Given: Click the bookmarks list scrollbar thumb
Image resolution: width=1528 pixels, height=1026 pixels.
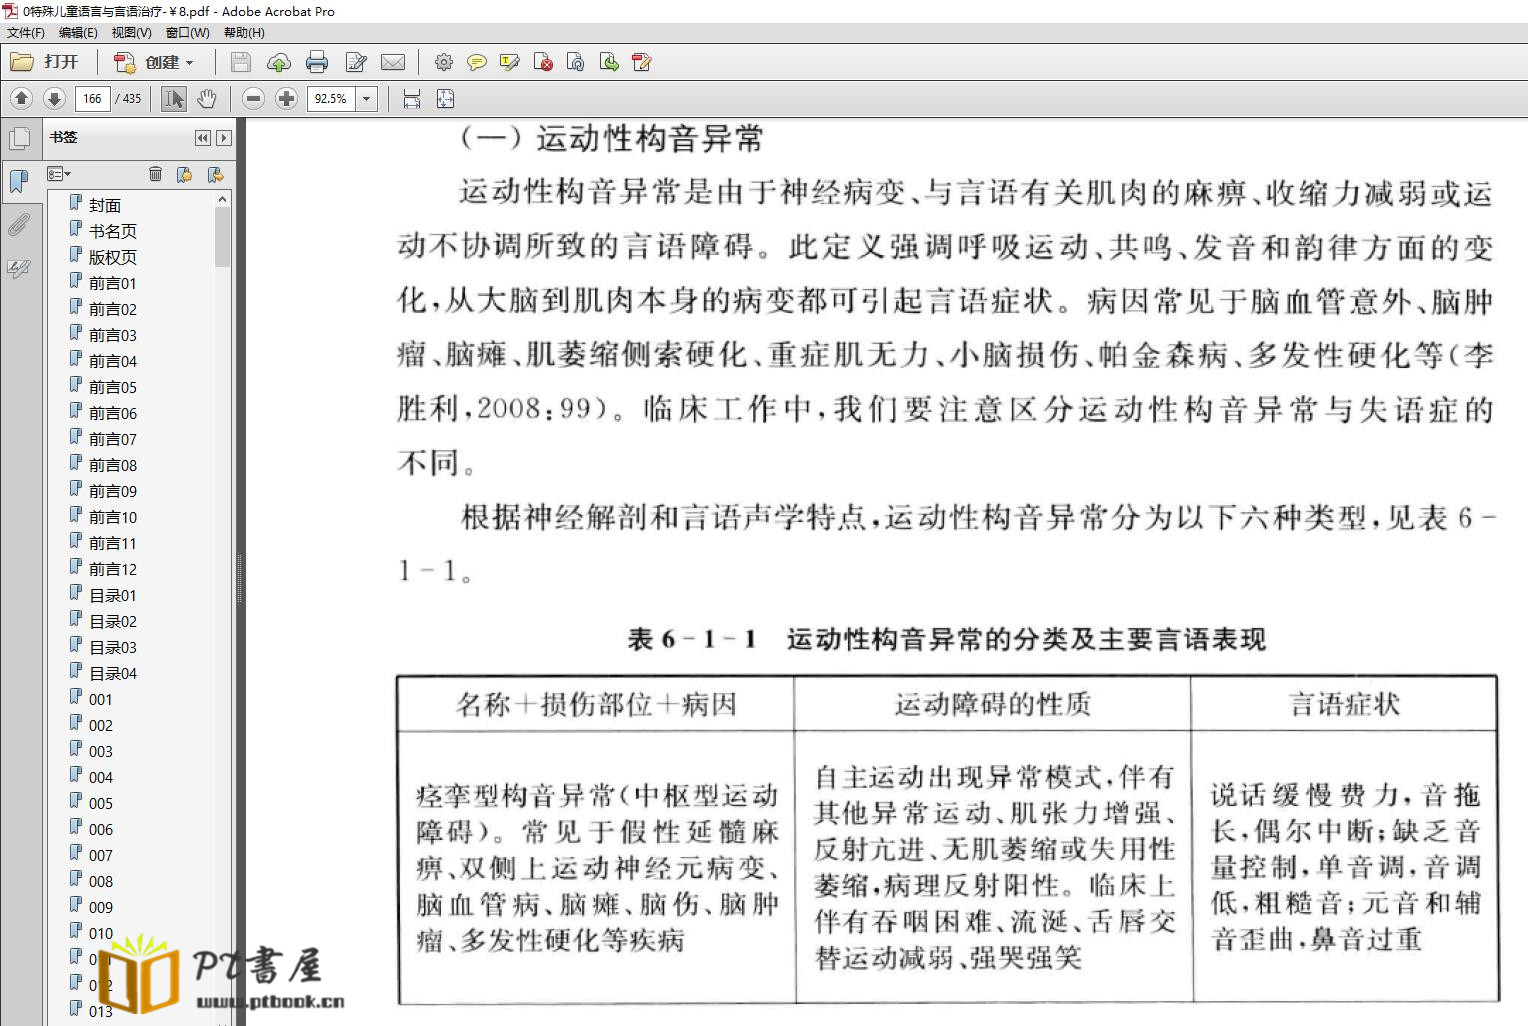Looking at the screenshot, I should (x=222, y=237).
